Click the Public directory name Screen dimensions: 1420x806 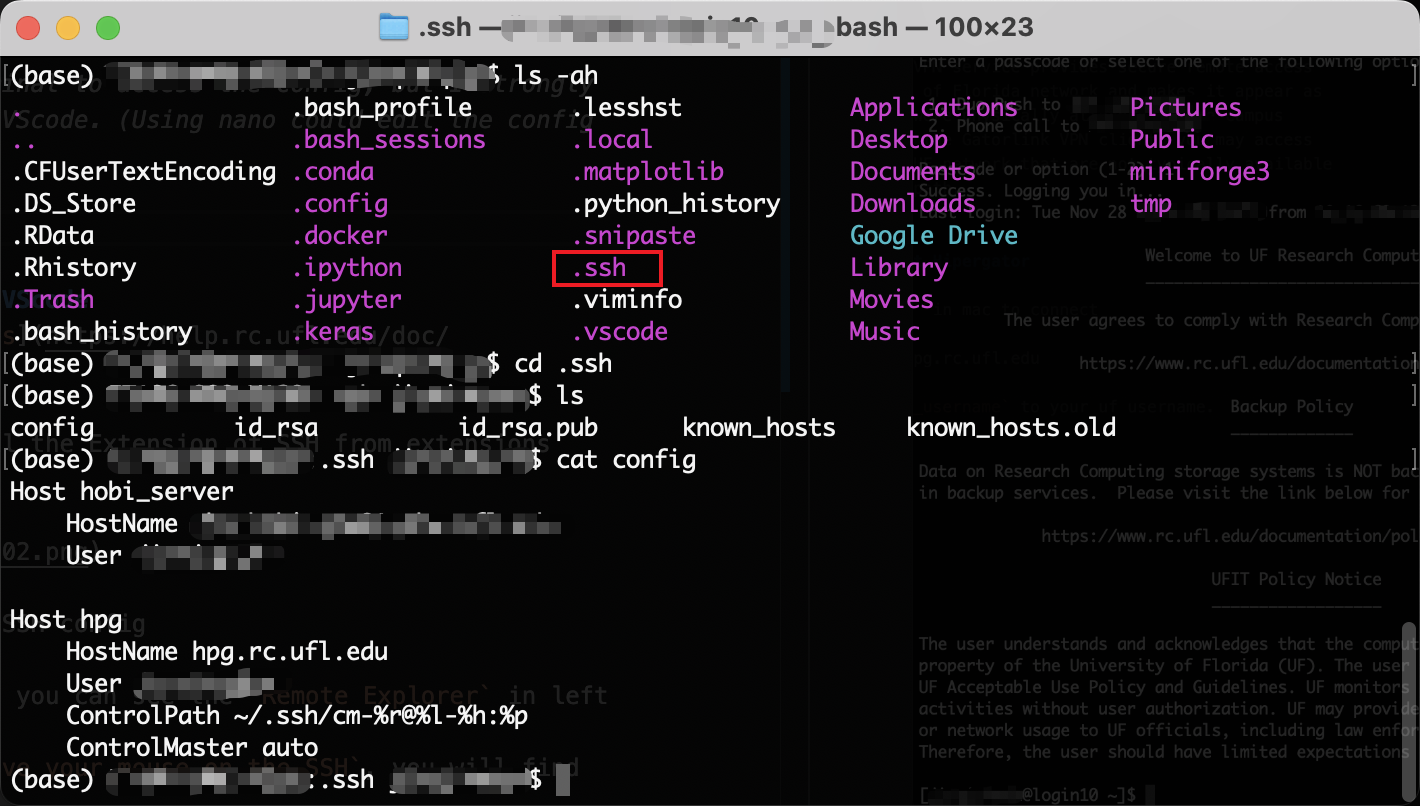tap(1172, 139)
